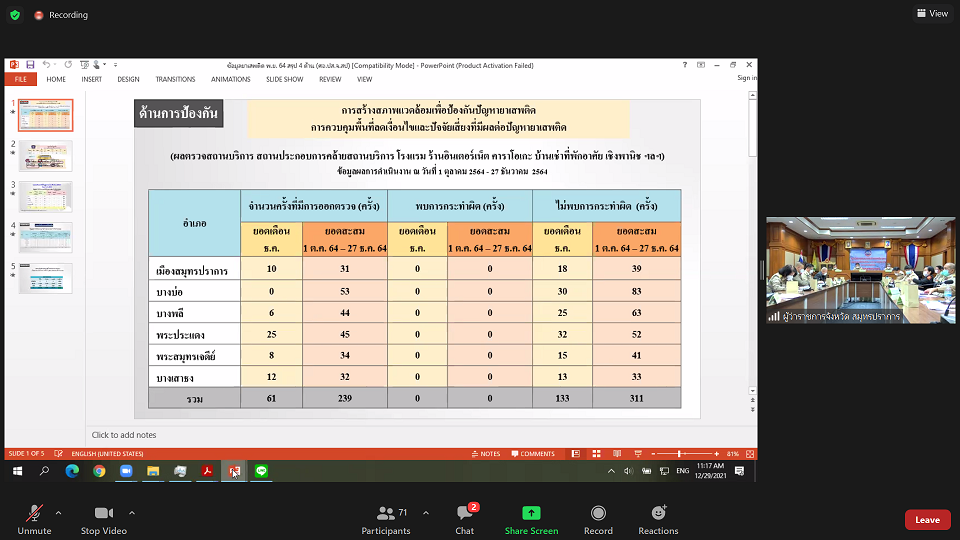Show hidden system tray icons
The image size is (960, 540).
611,471
